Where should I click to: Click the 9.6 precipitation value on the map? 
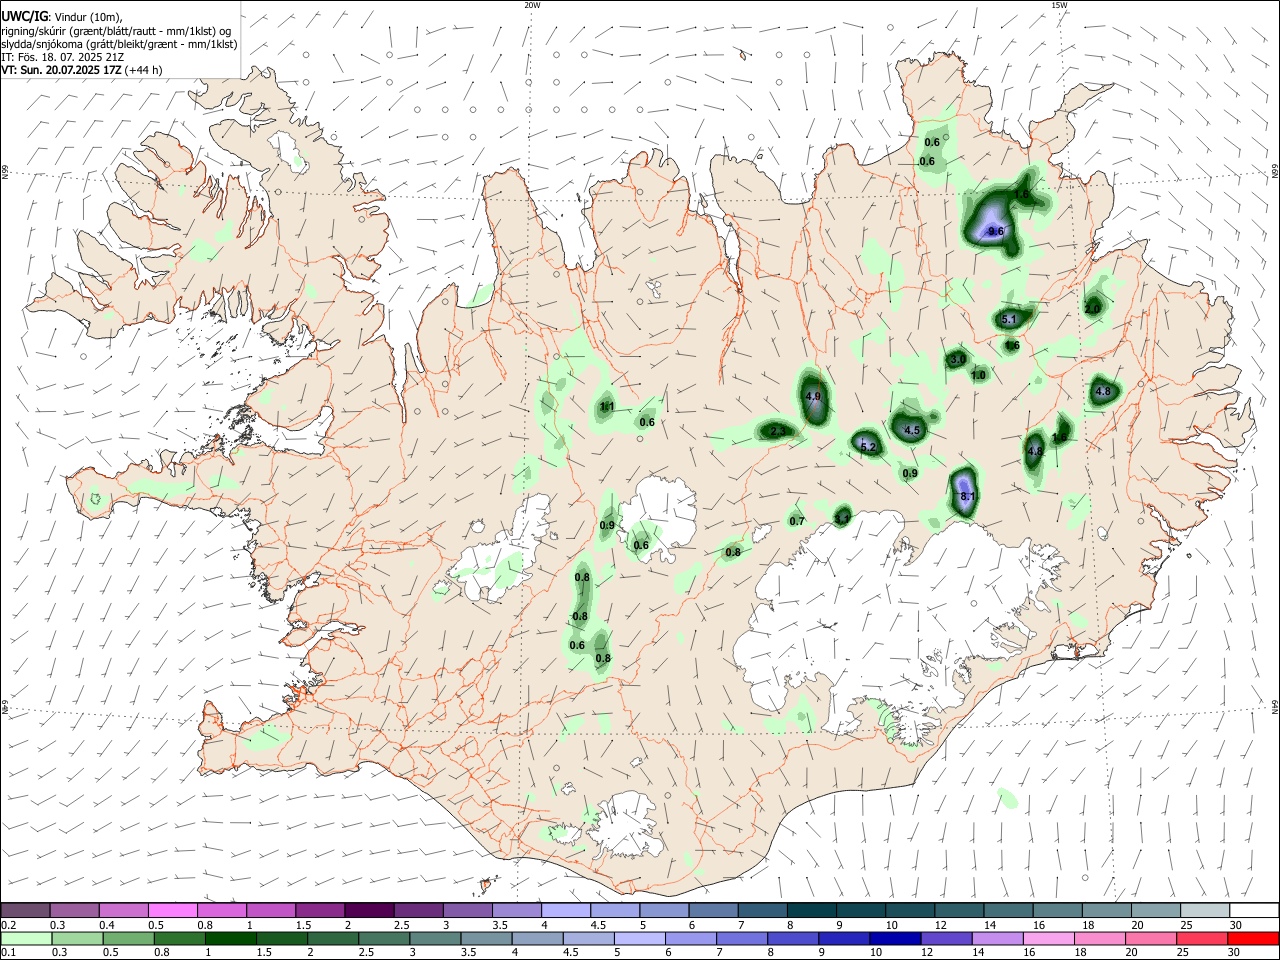pyautogui.click(x=995, y=231)
